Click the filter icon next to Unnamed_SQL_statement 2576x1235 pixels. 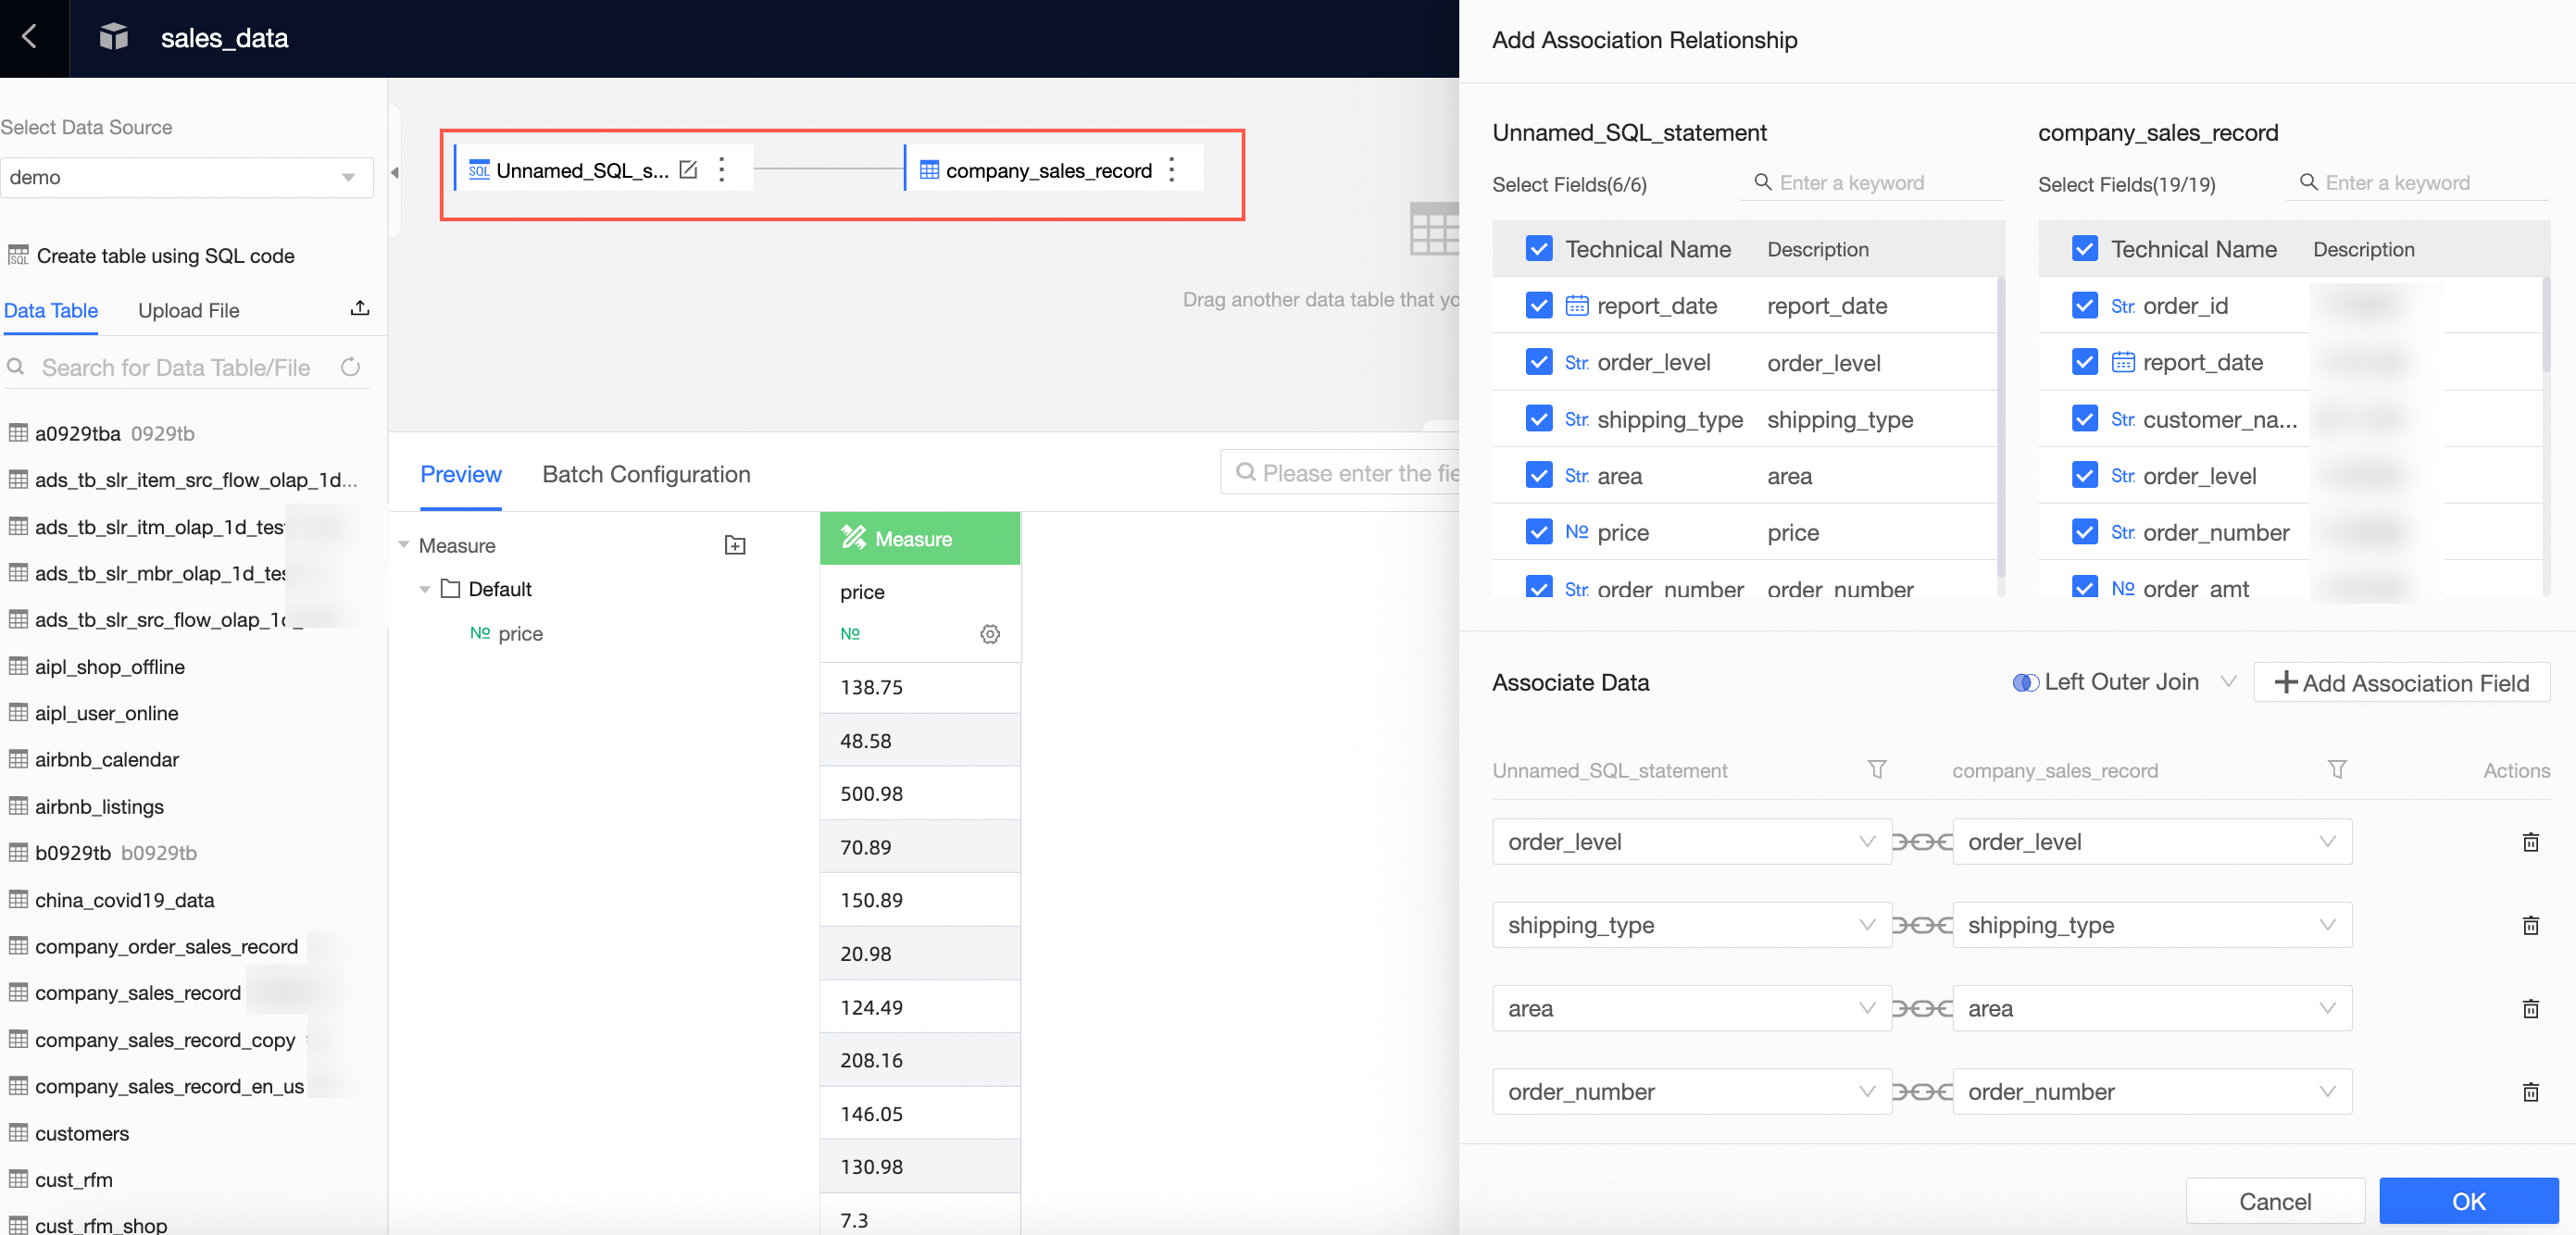pos(1877,770)
